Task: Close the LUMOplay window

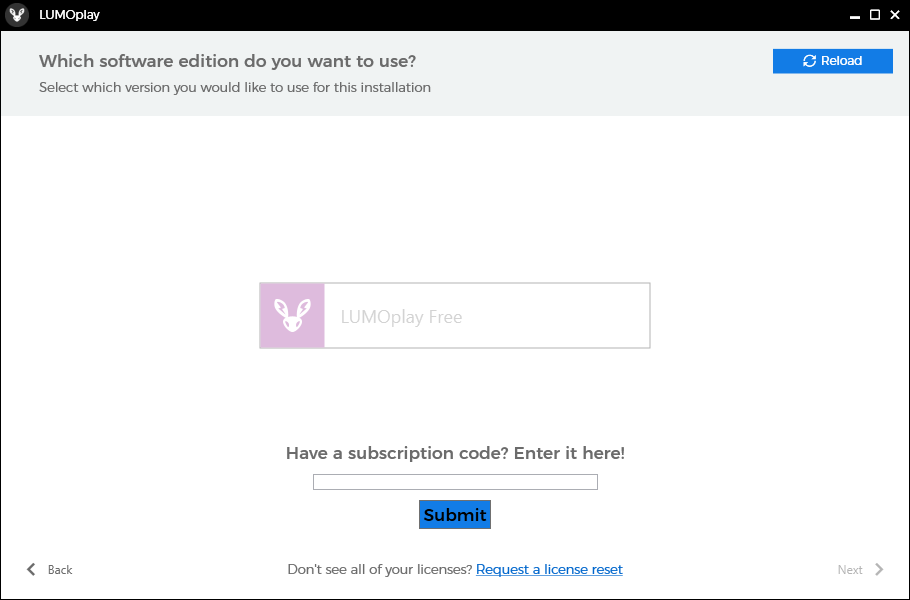Action: click(895, 15)
